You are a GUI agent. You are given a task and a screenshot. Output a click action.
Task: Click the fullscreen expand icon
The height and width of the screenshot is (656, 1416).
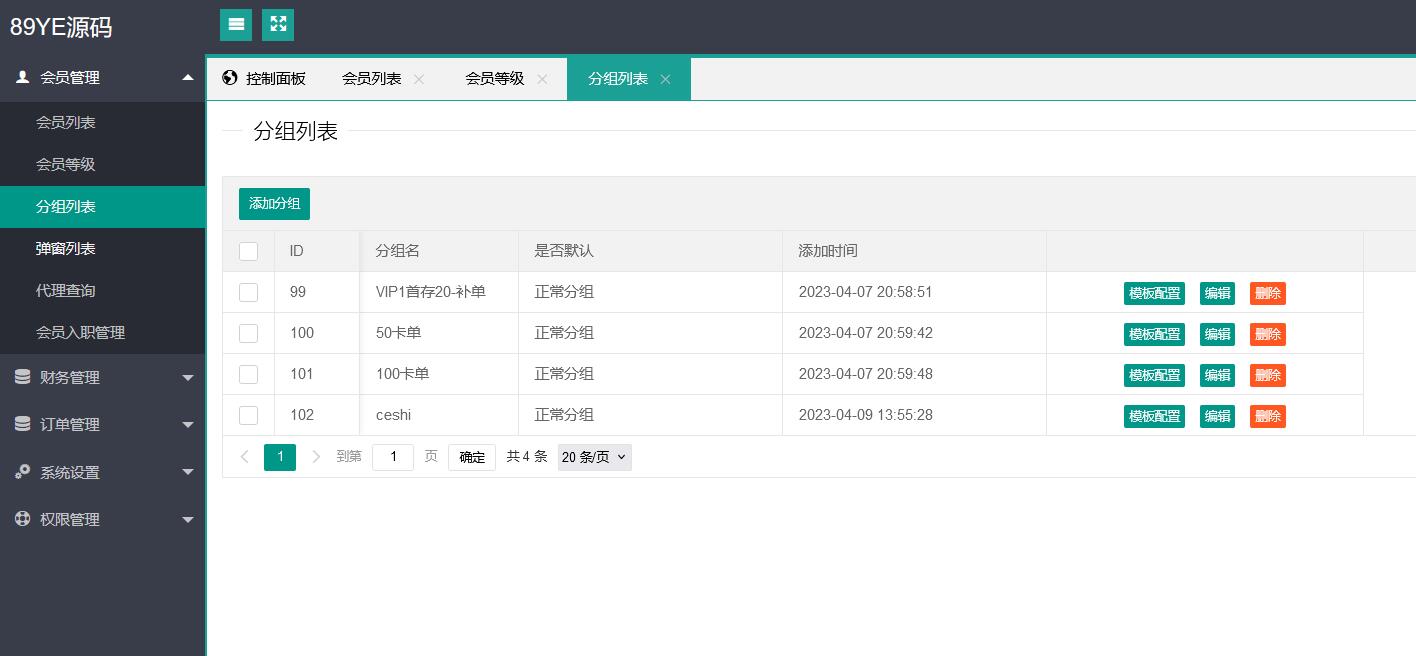(278, 25)
